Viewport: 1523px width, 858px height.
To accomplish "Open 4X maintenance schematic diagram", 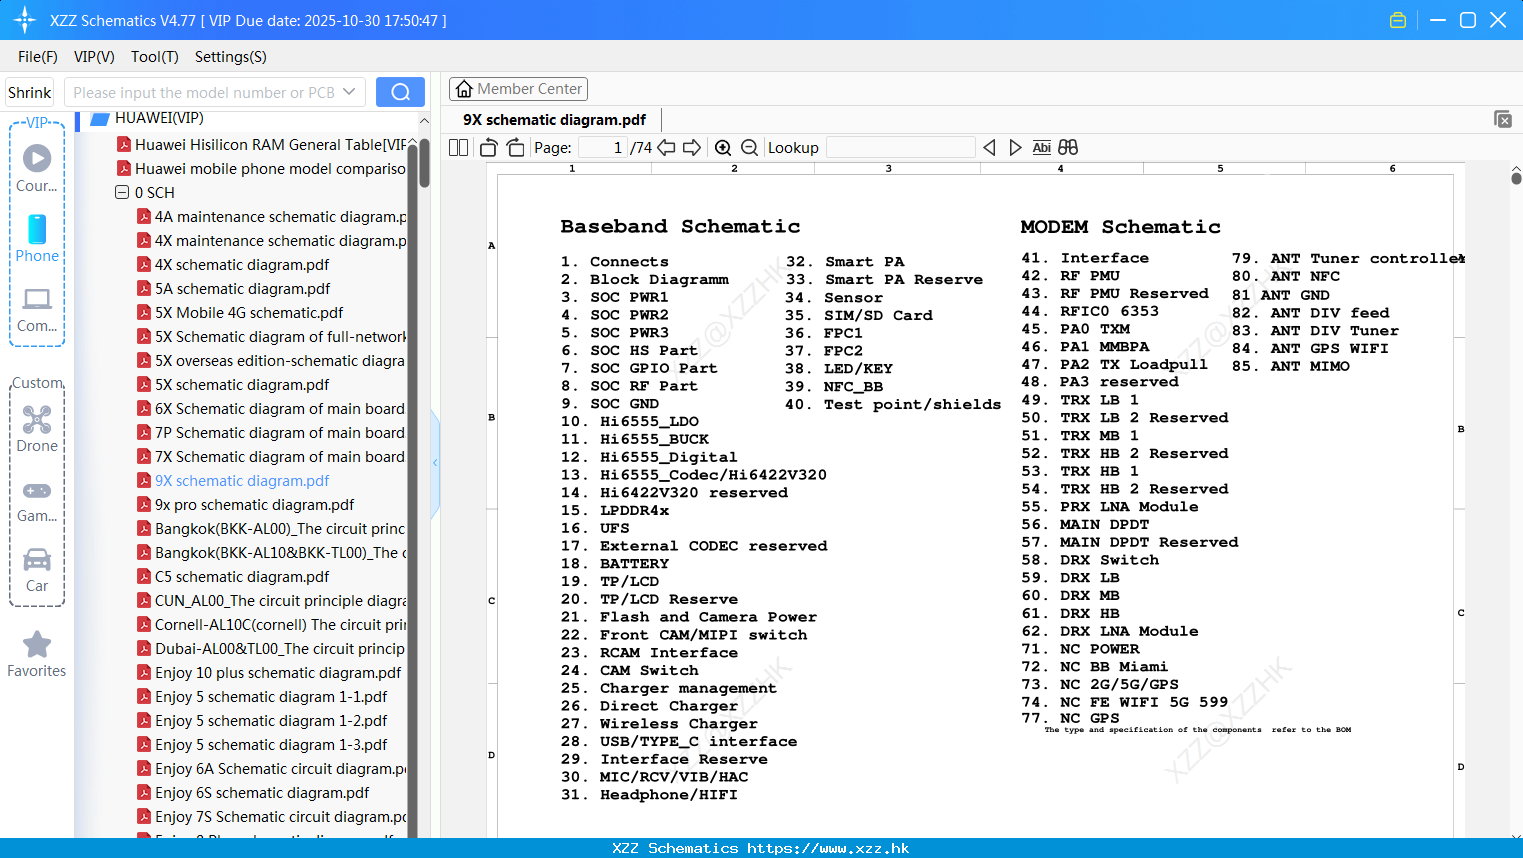I will 271,240.
